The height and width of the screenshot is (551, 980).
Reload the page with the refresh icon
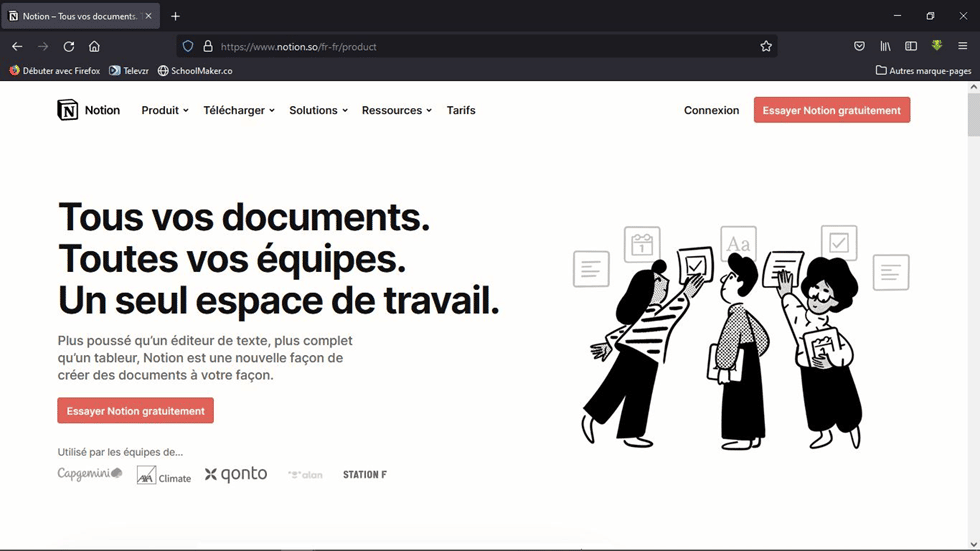(x=69, y=46)
